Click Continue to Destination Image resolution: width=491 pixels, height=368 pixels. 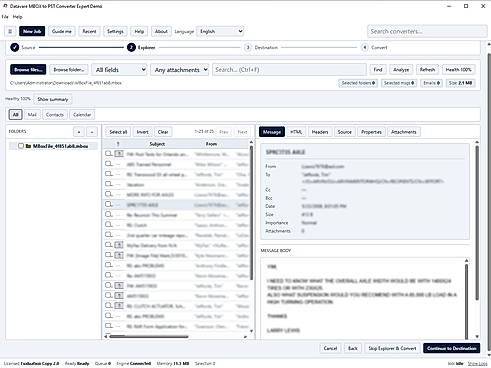click(x=452, y=348)
